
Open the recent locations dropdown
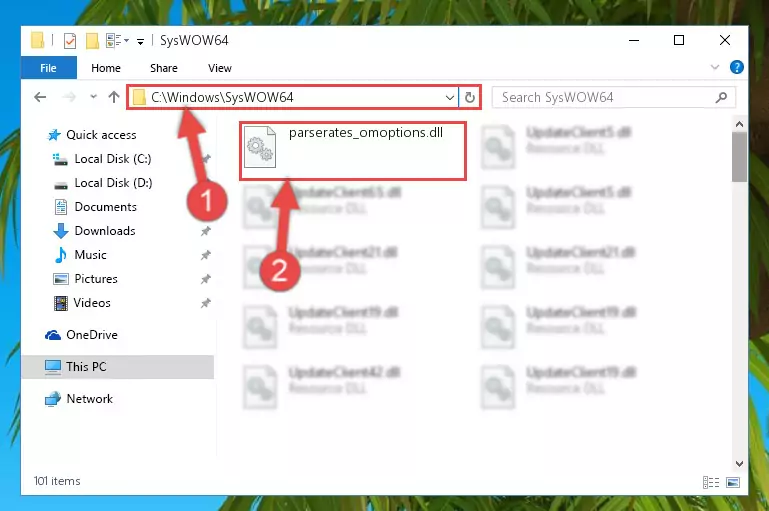pyautogui.click(x=93, y=97)
